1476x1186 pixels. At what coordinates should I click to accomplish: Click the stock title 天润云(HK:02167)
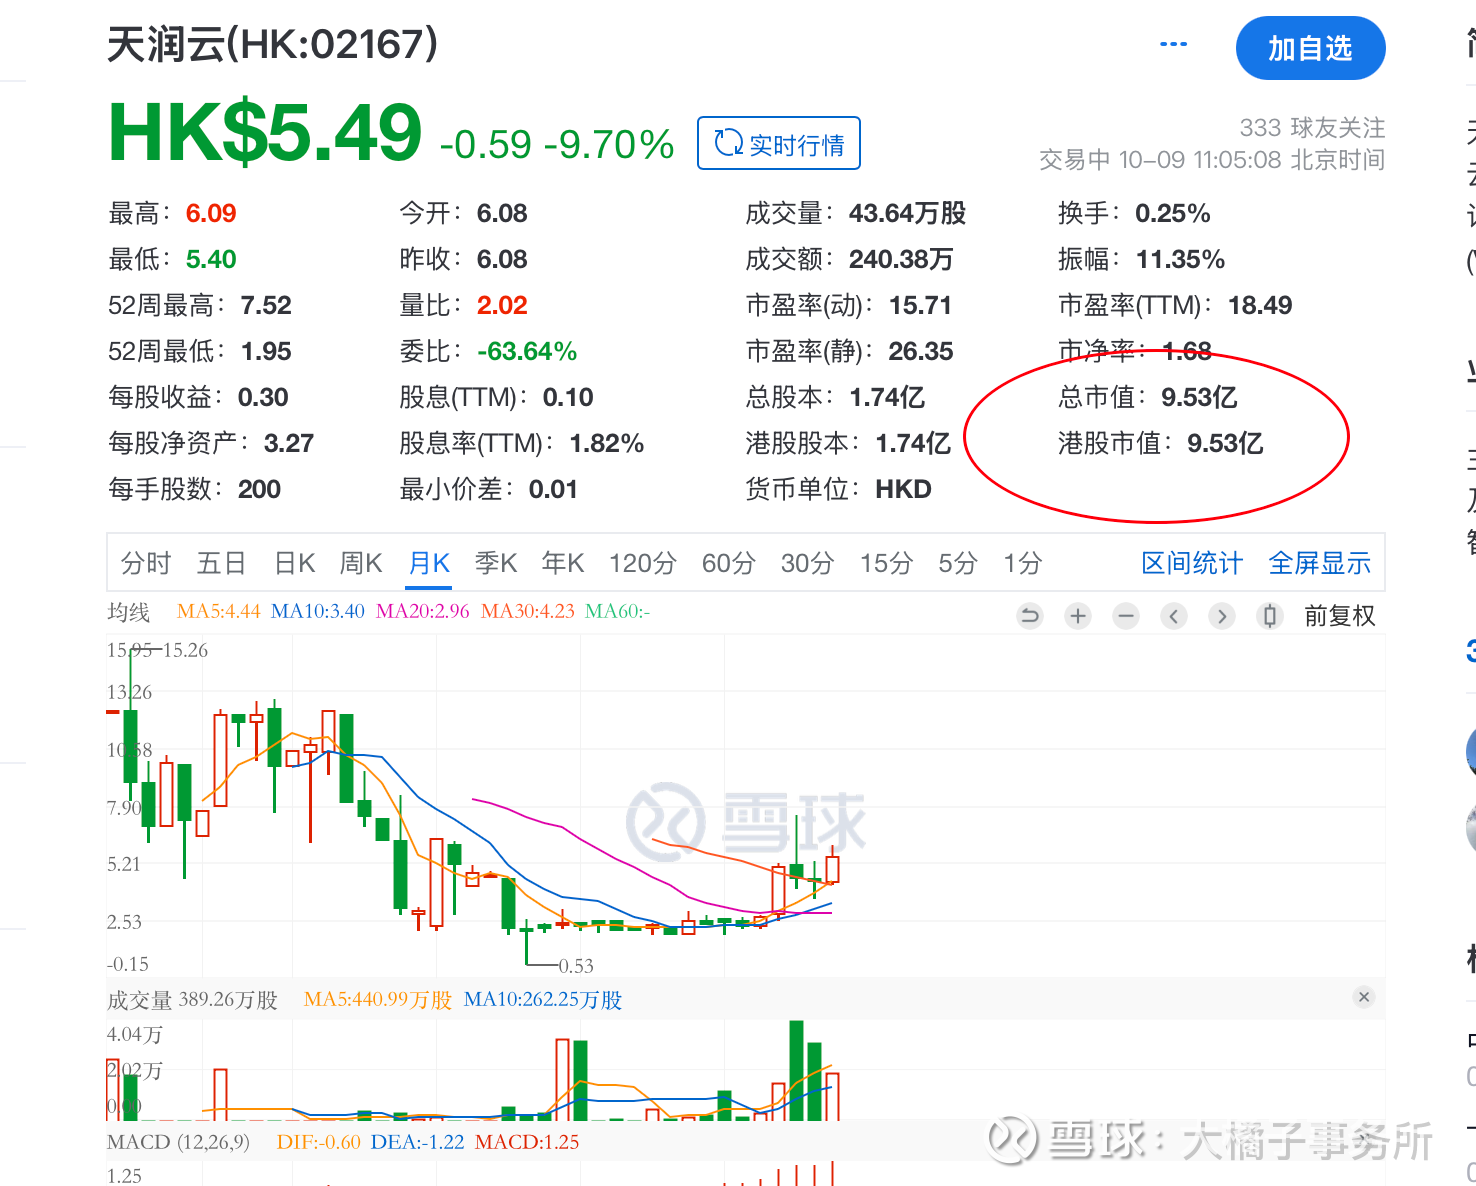click(272, 44)
